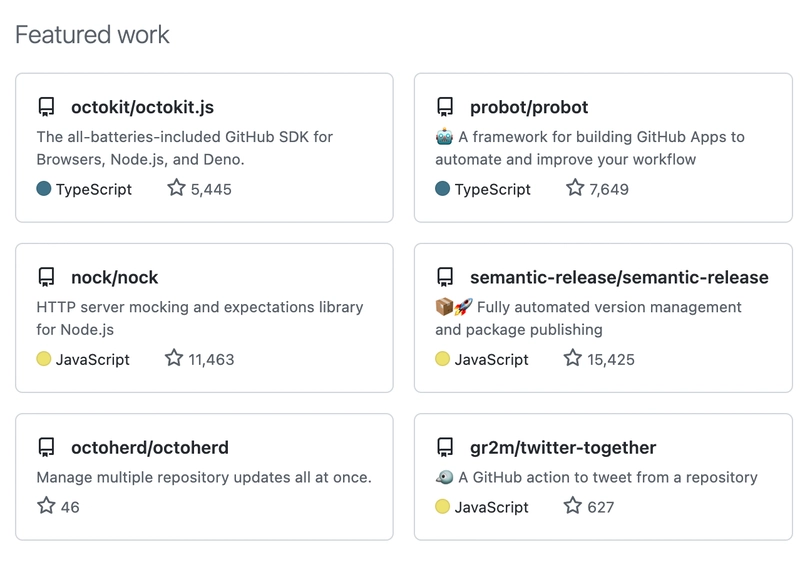Open the probot/probot repository link
This screenshot has width=800, height=577.
[529, 107]
